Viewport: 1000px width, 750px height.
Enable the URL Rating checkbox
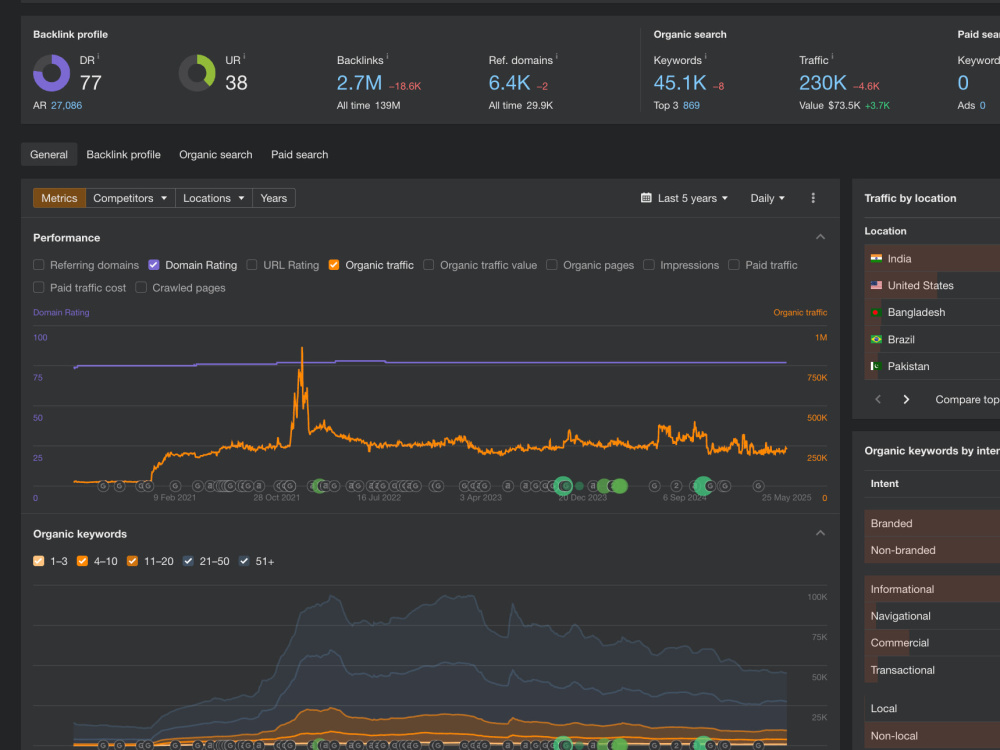[252, 265]
